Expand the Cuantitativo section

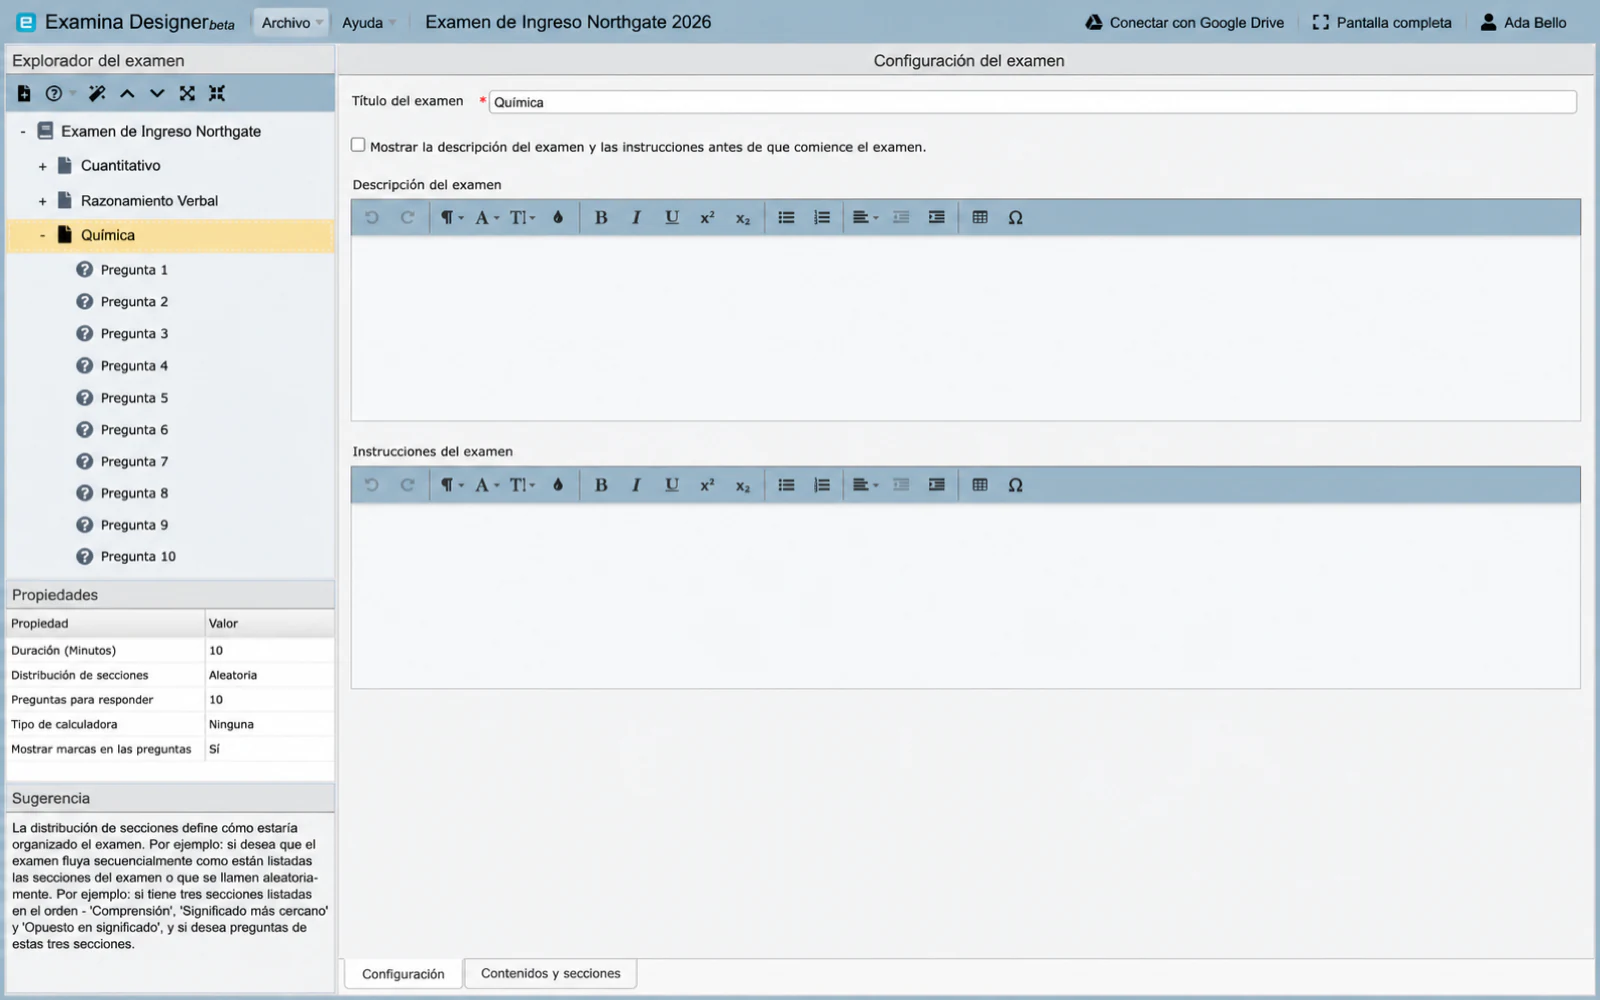coord(42,166)
